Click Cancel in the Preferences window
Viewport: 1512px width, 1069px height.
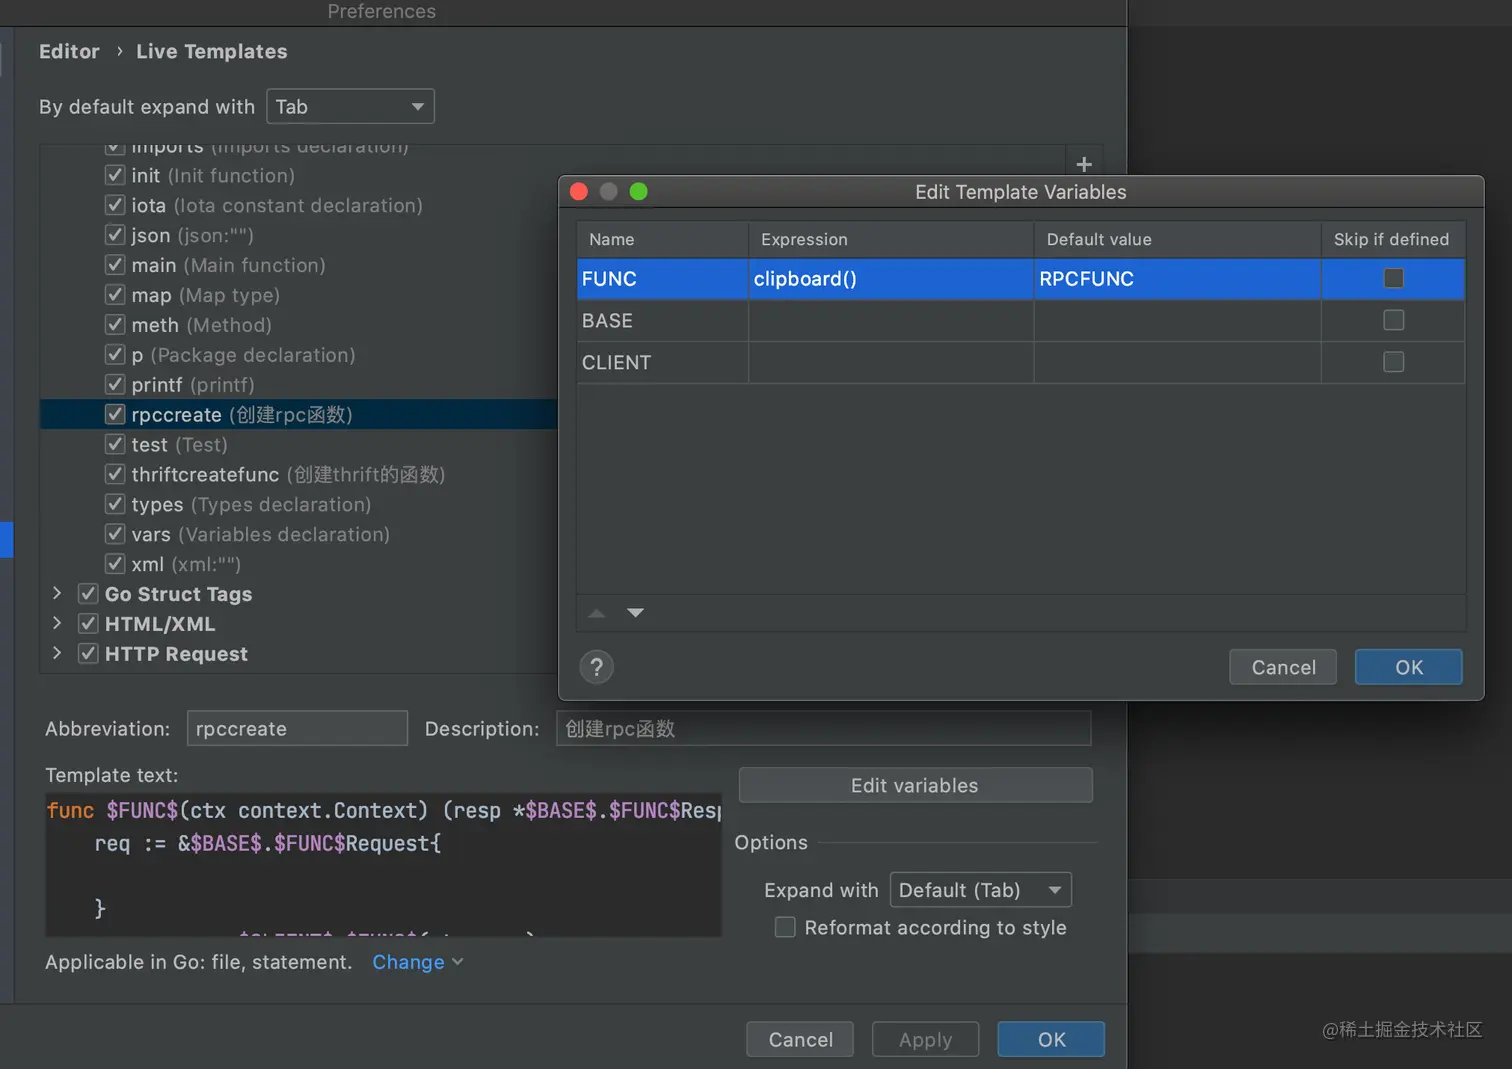(x=800, y=1039)
